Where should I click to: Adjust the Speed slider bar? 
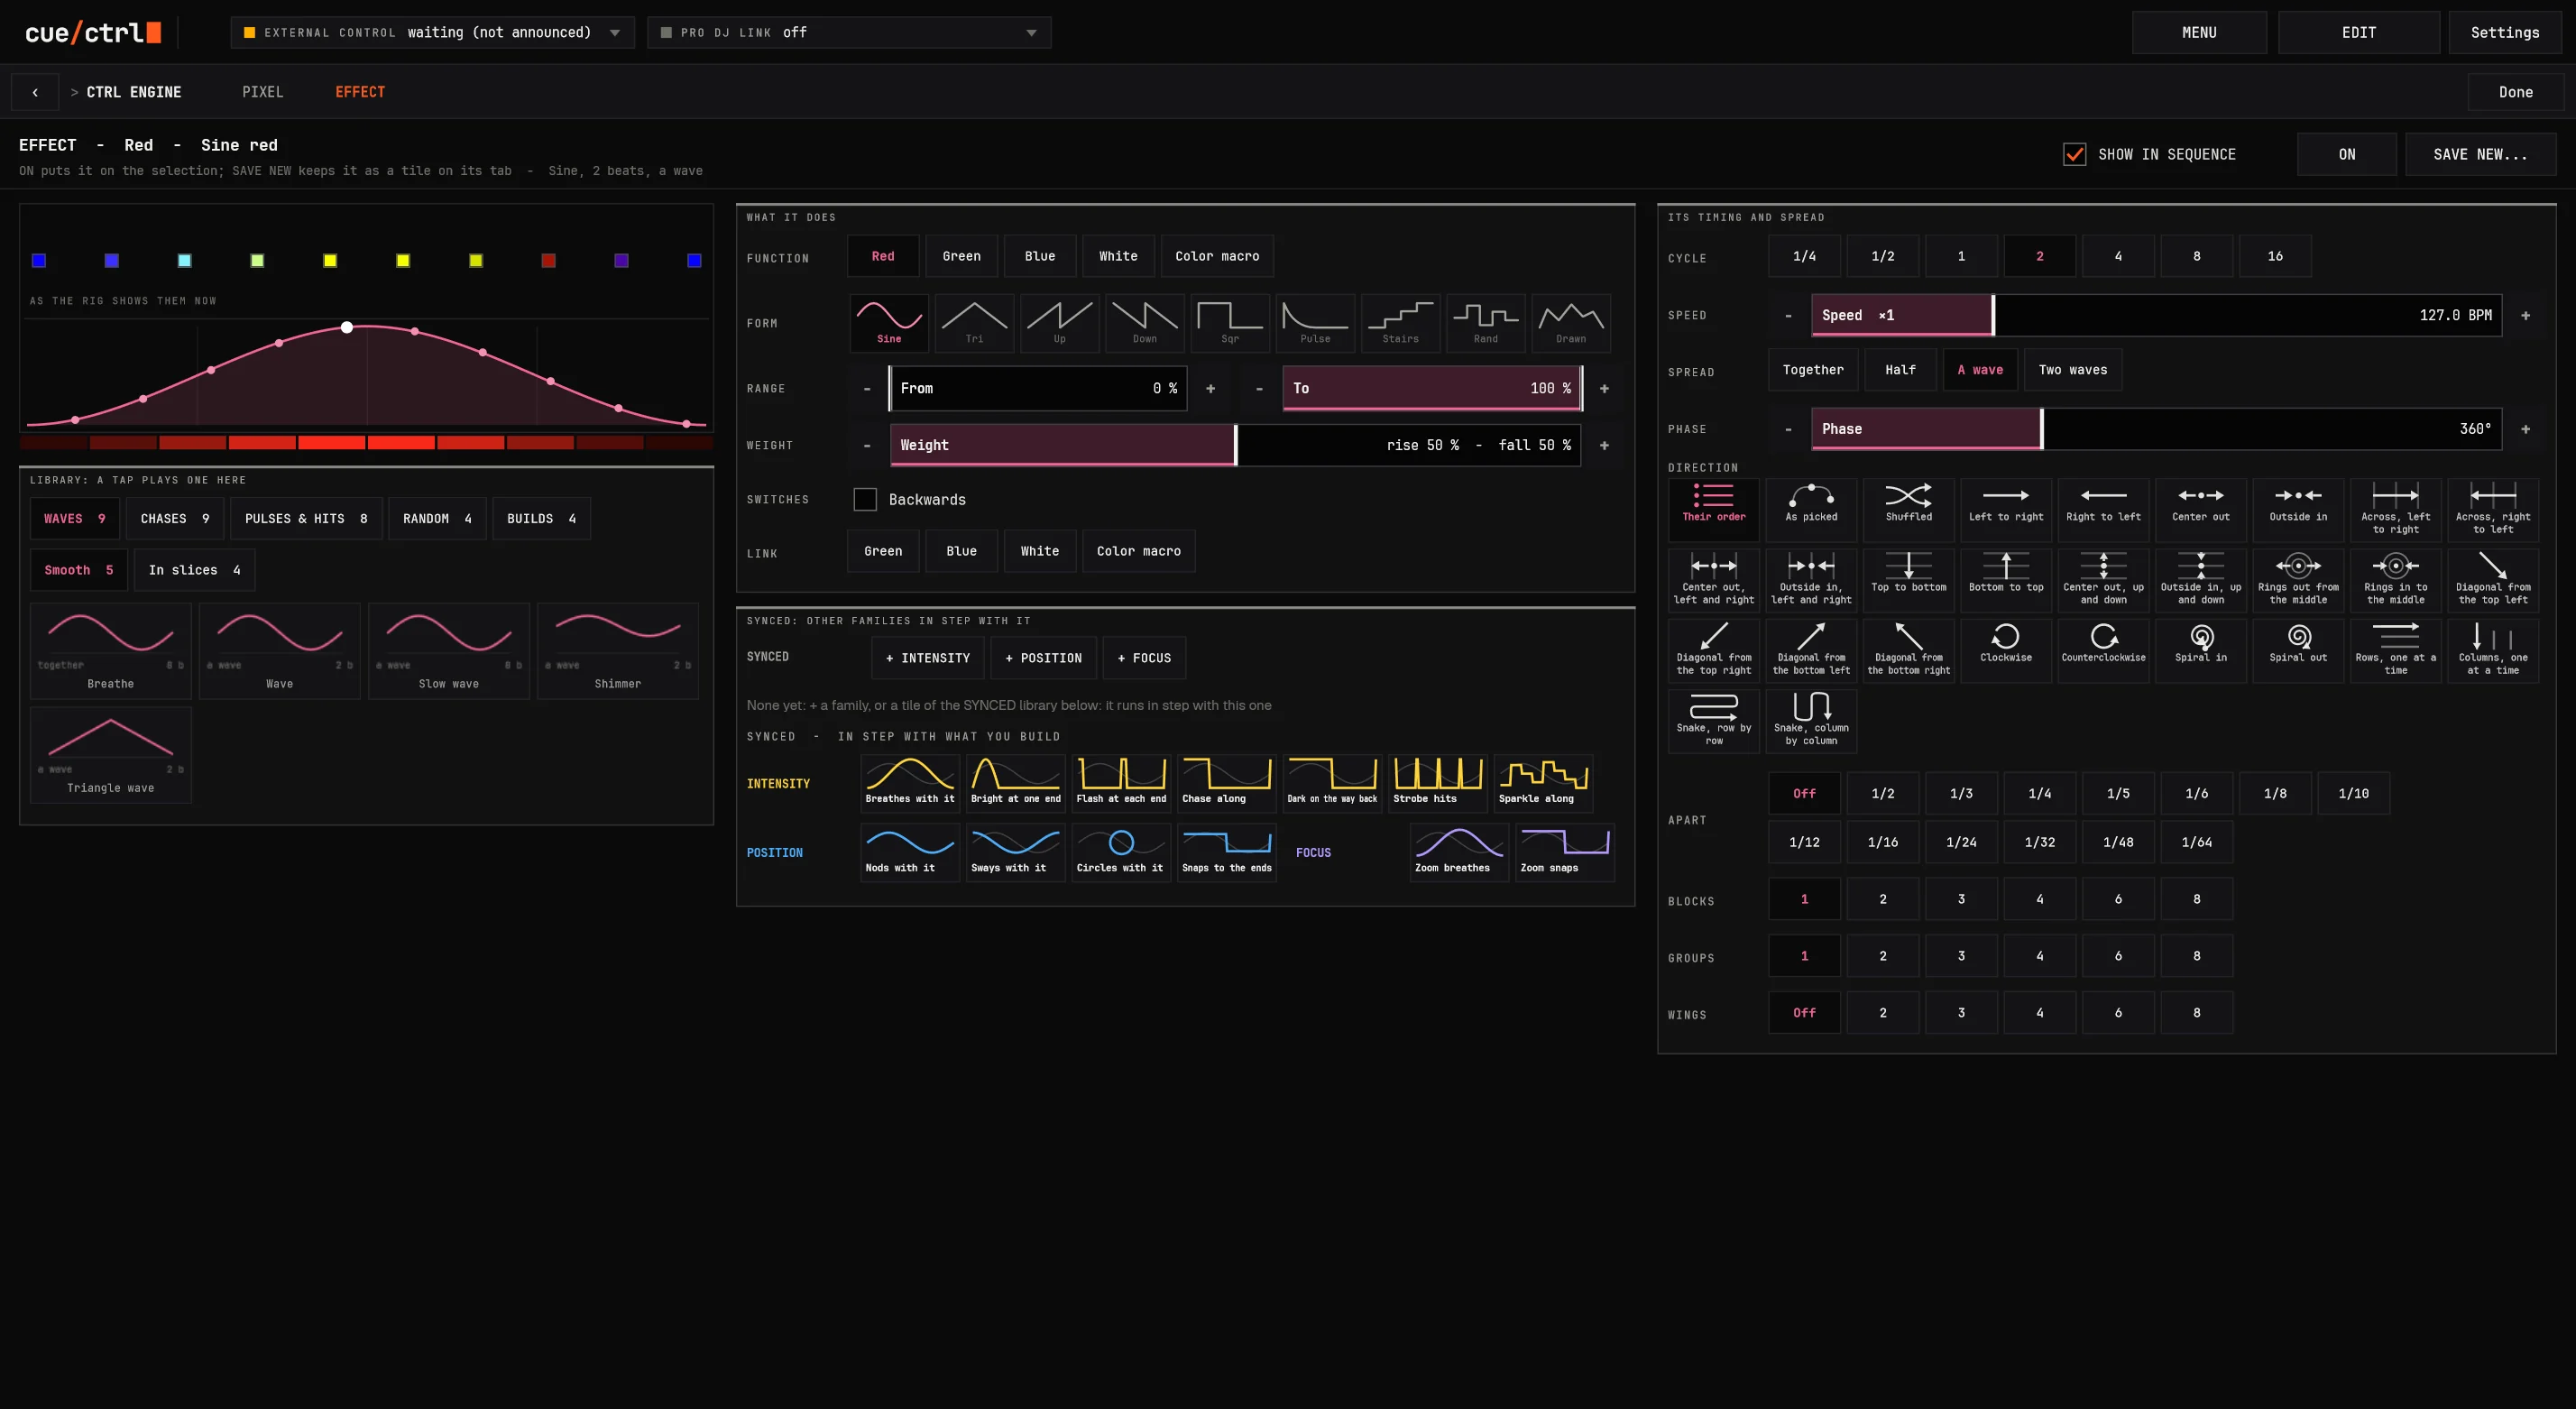click(2156, 315)
